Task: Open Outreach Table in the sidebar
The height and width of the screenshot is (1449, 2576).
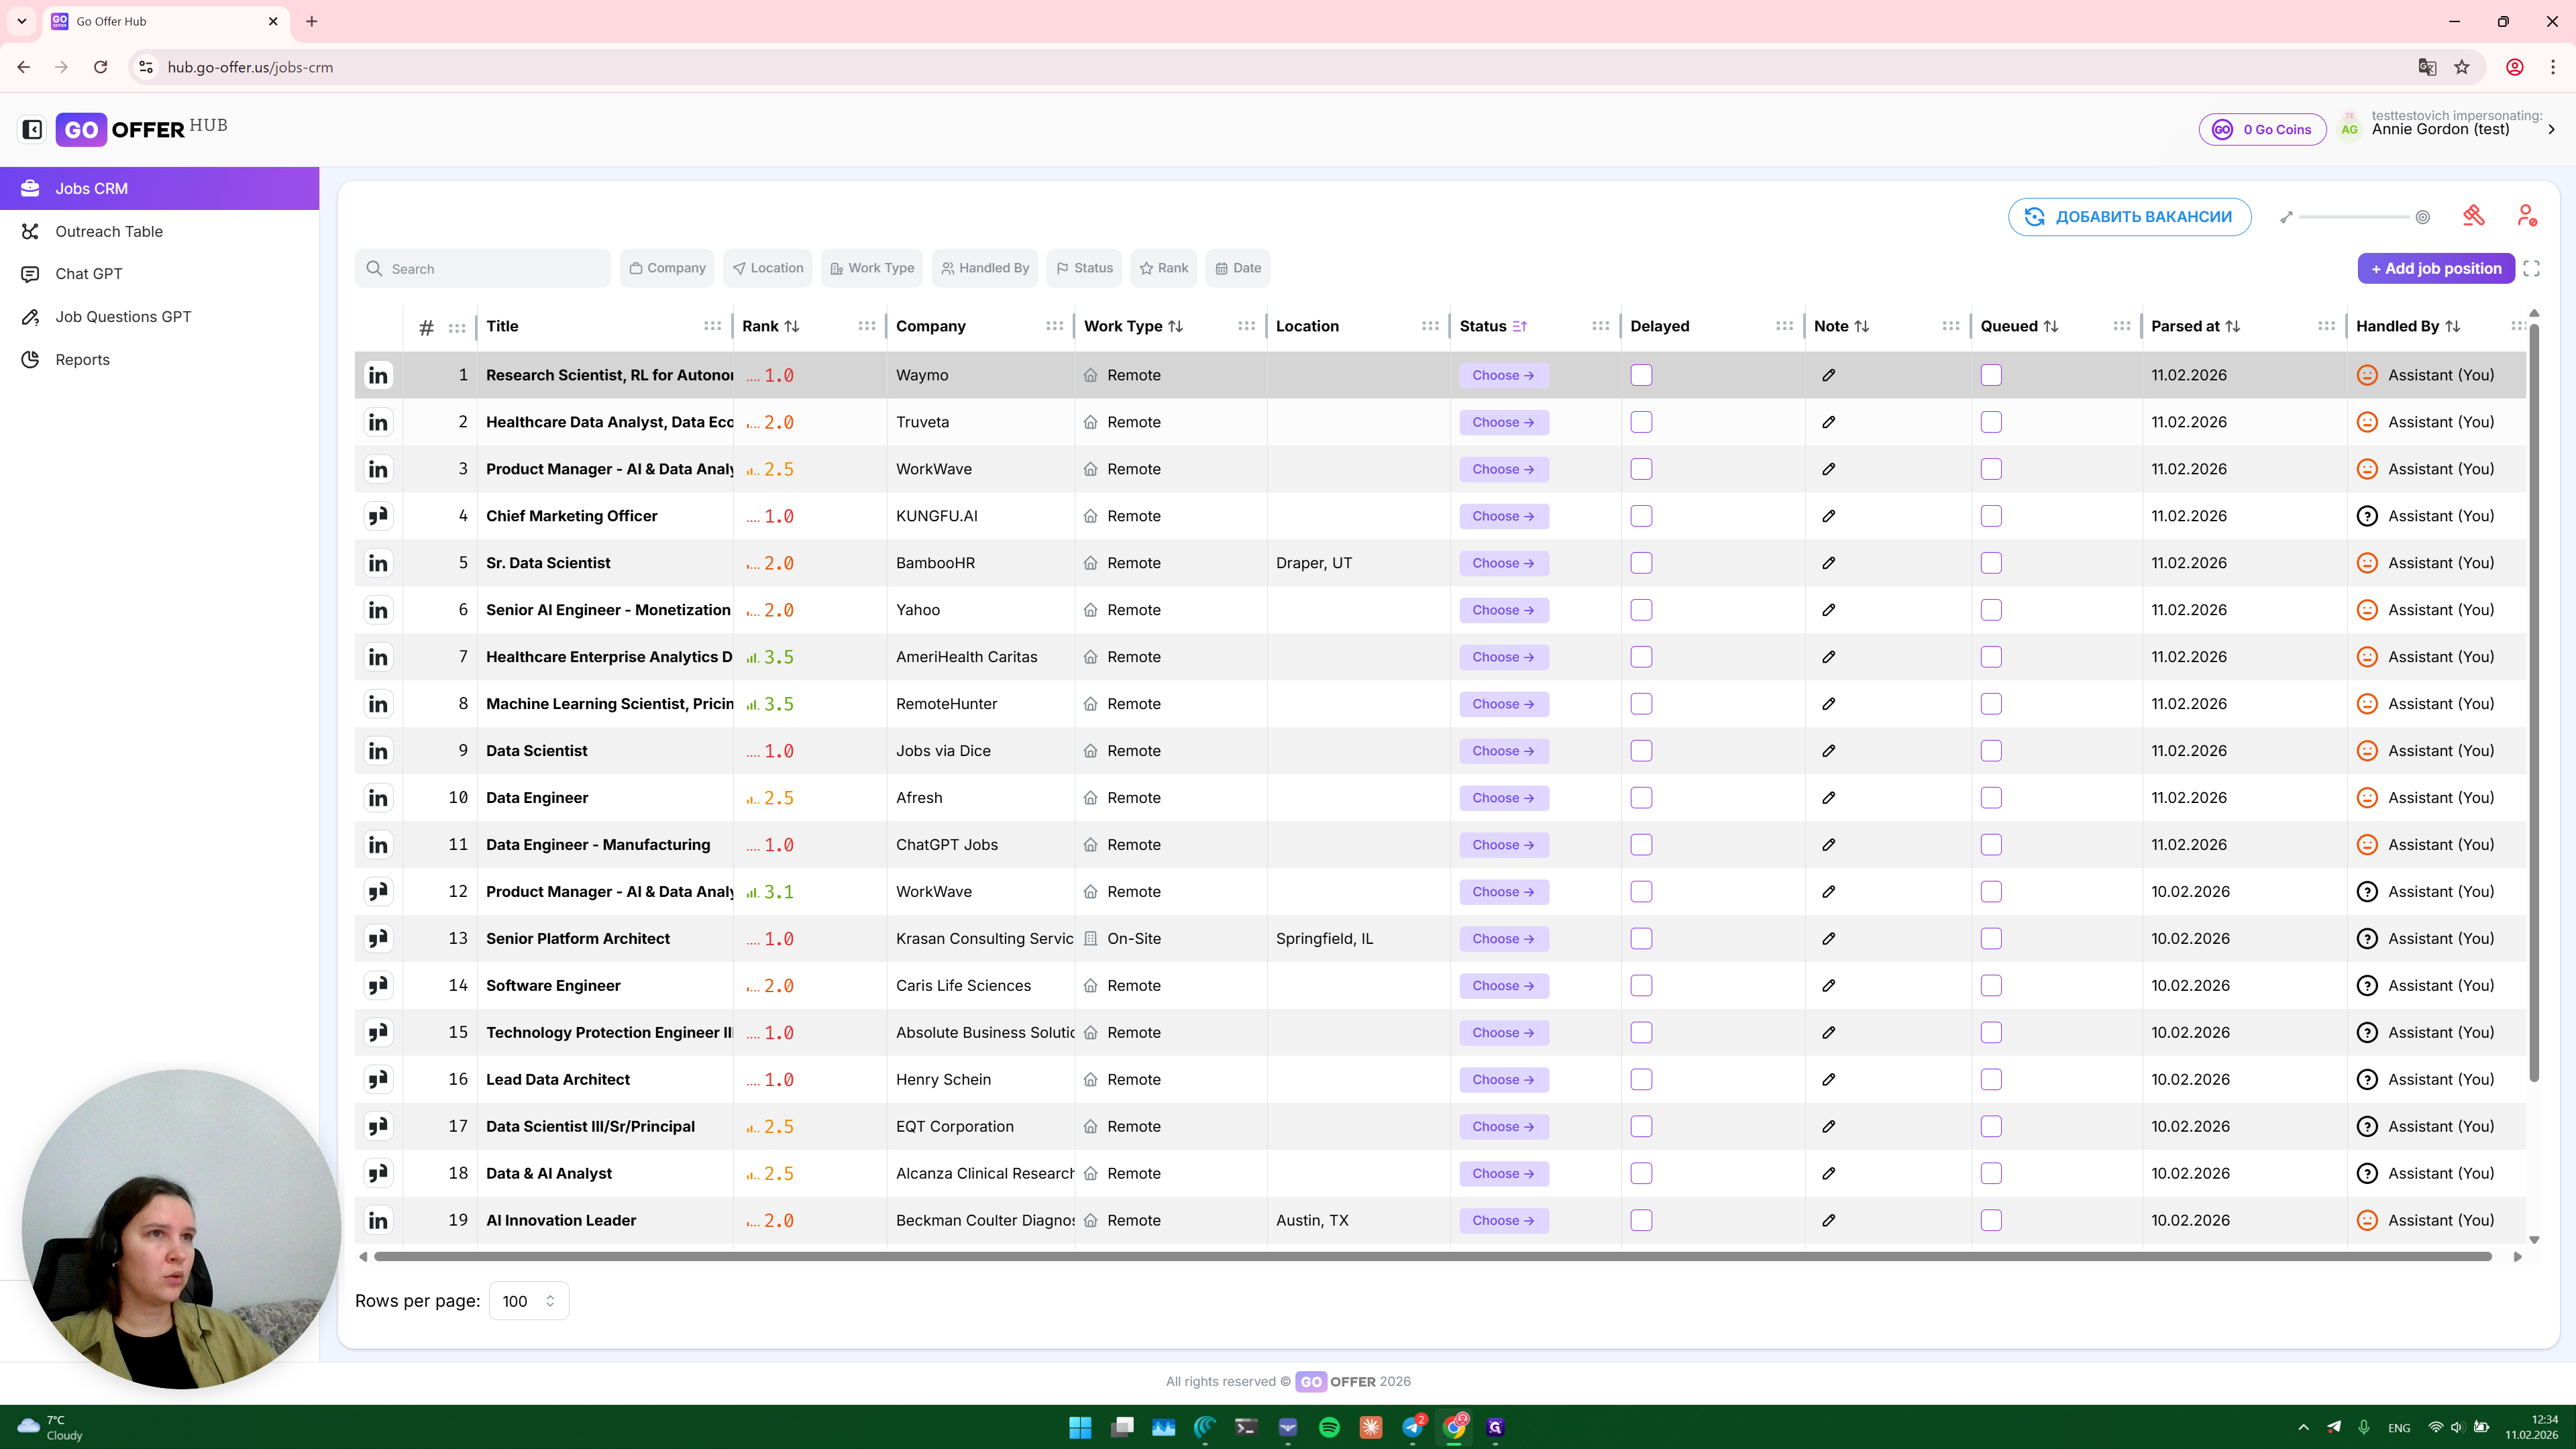Action: point(109,231)
